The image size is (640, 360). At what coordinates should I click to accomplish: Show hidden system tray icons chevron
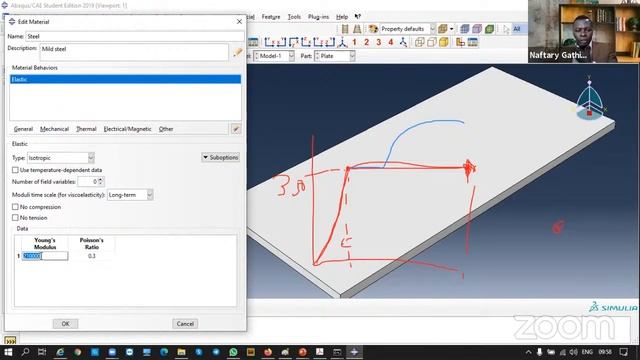point(528,352)
